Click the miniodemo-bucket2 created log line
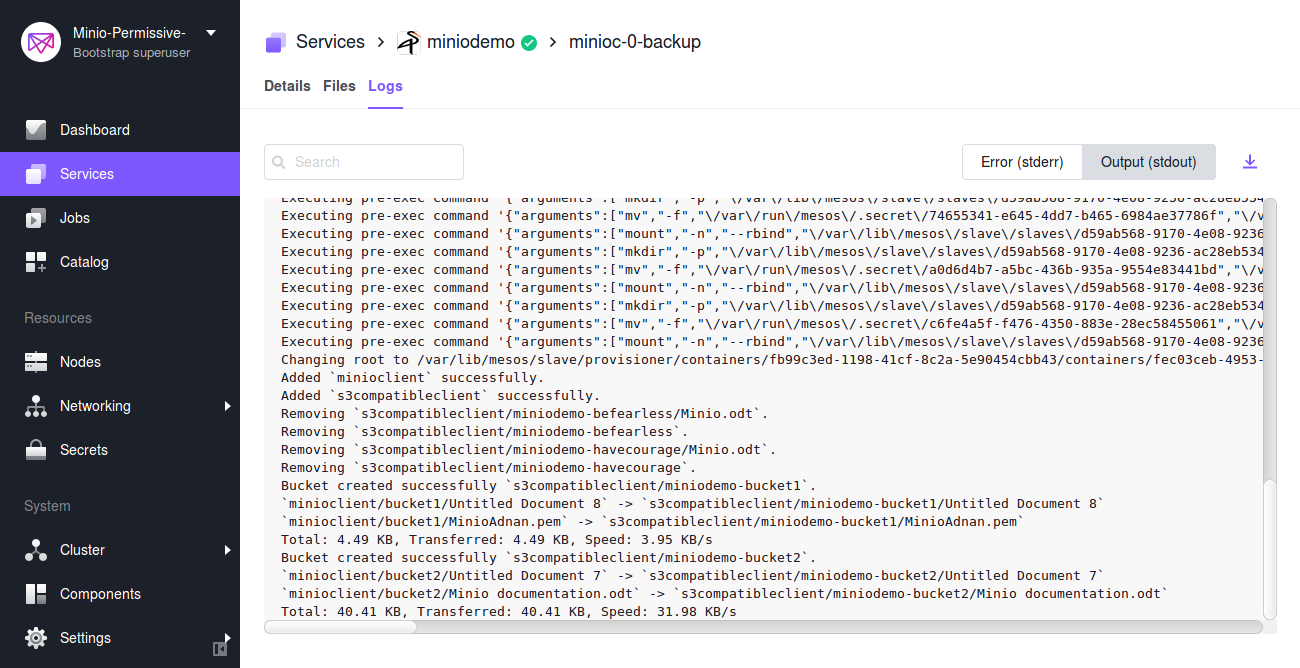1300x668 pixels. click(548, 558)
